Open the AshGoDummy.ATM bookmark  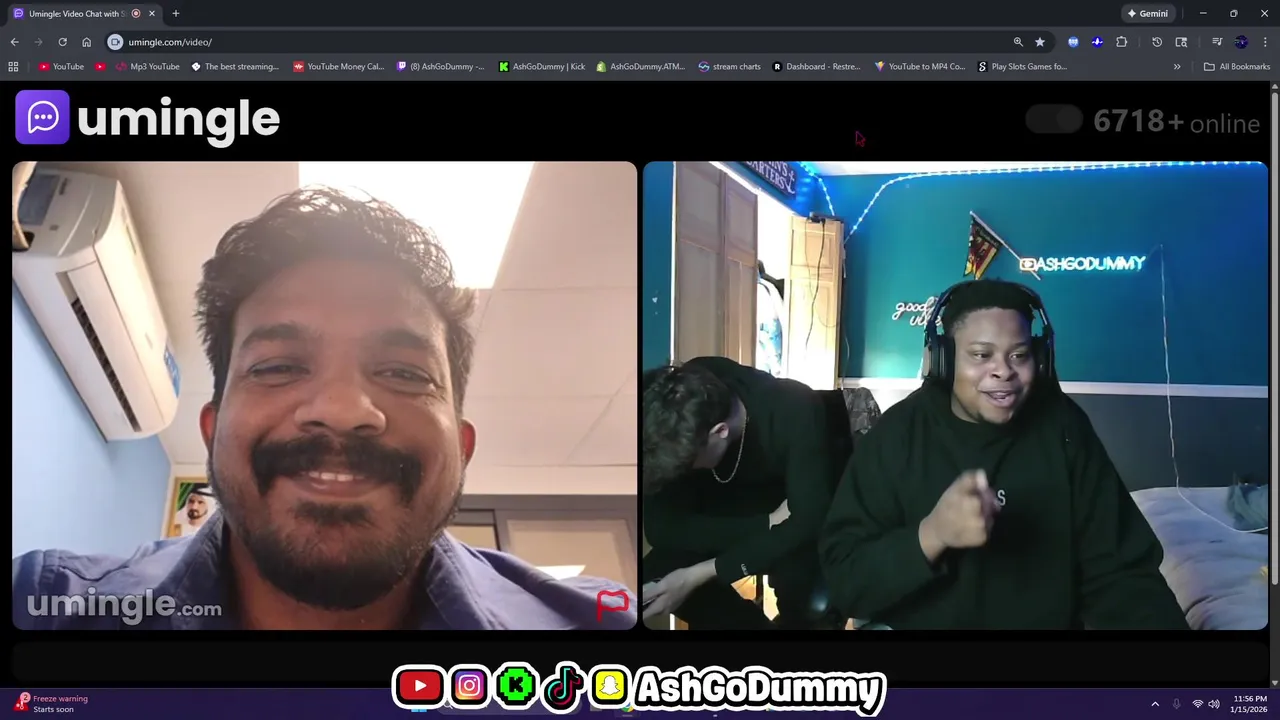pyautogui.click(x=641, y=66)
